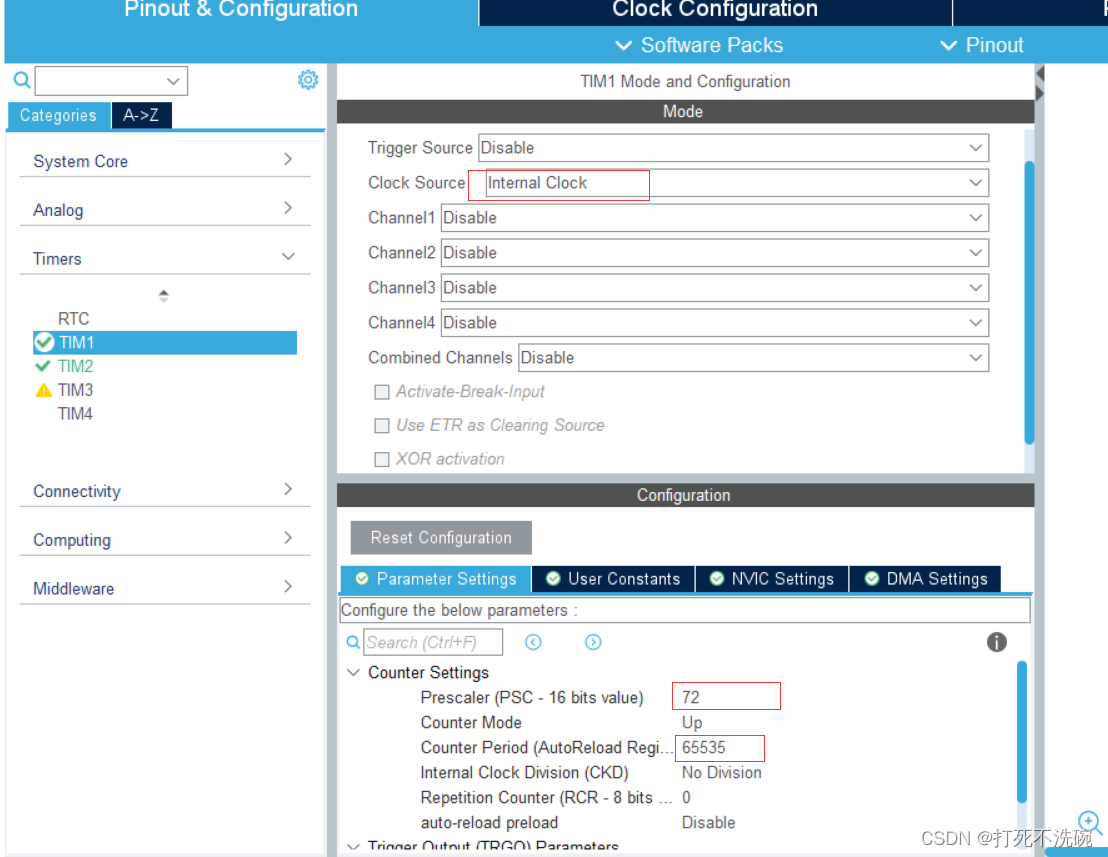Open the User Constants tab

613,579
